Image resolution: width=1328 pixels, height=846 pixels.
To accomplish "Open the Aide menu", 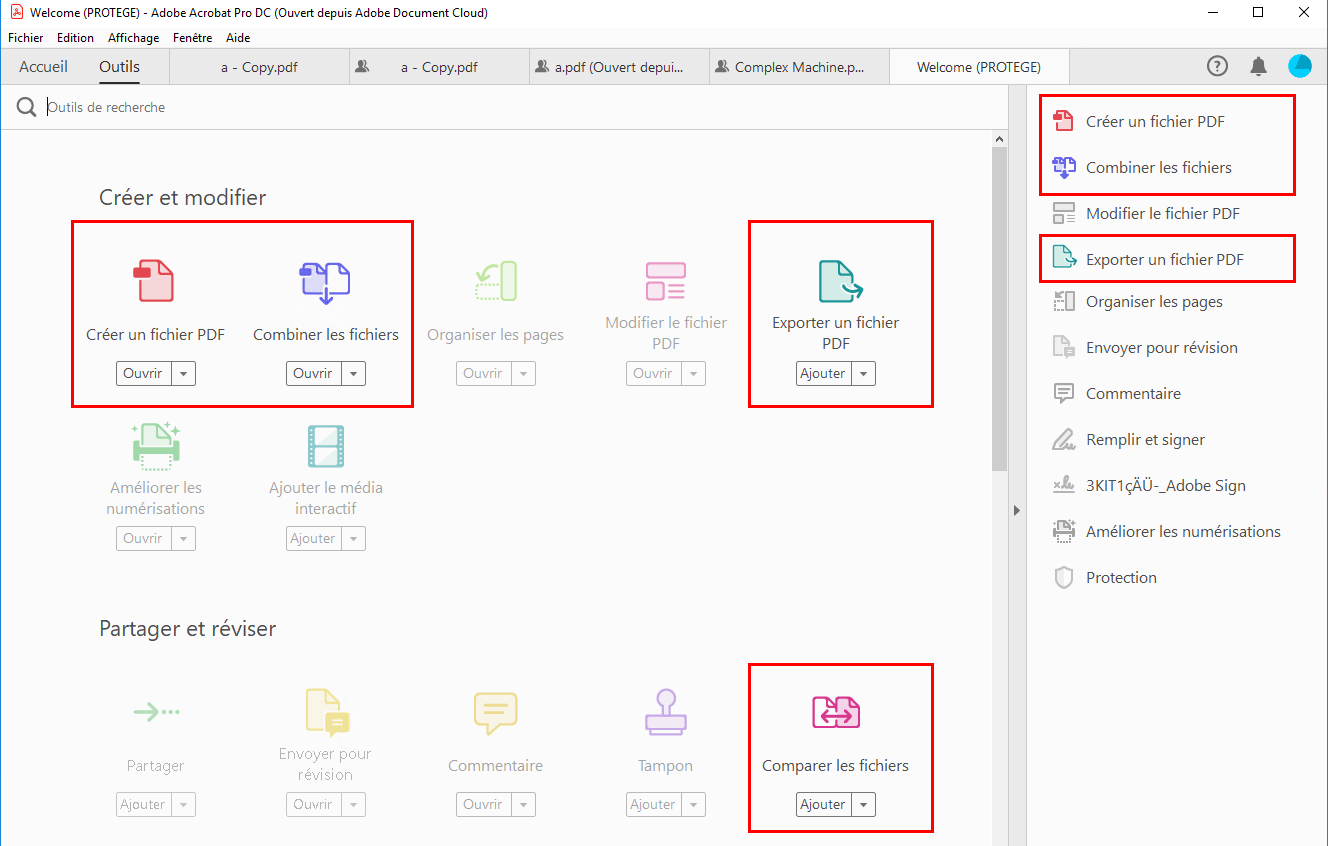I will click(x=238, y=38).
